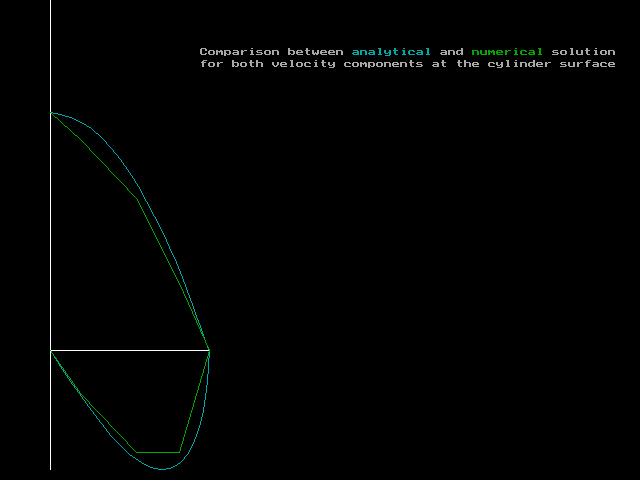Click lowest point of cyan analytical curve

[162, 468]
